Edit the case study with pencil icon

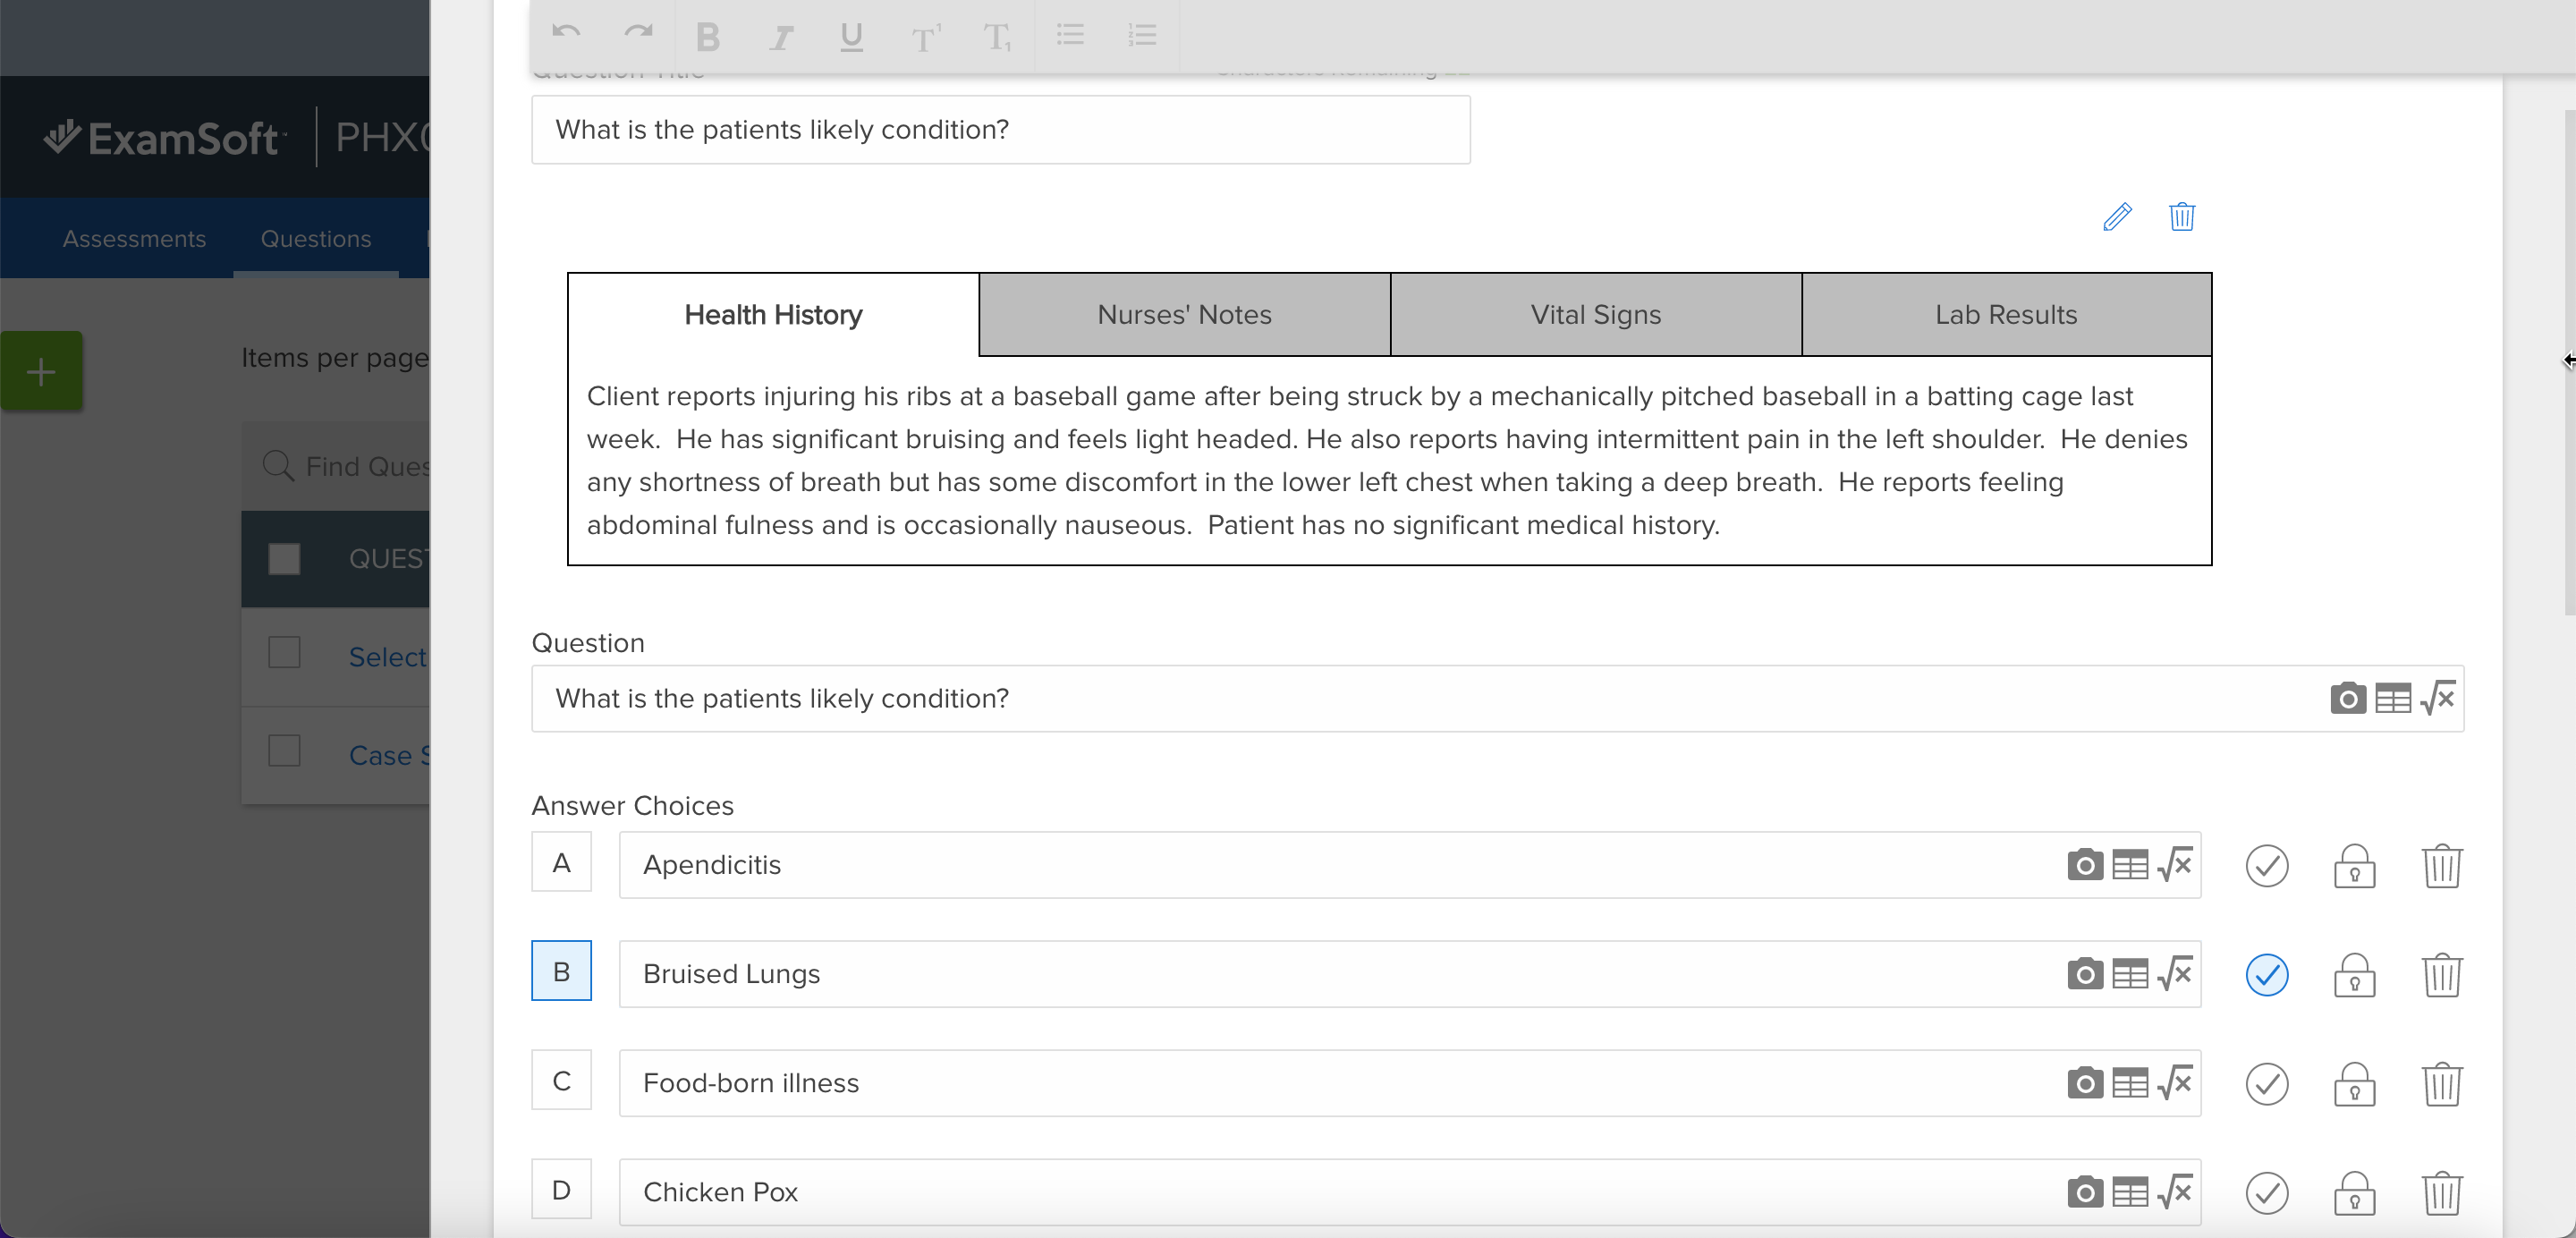coord(2117,216)
